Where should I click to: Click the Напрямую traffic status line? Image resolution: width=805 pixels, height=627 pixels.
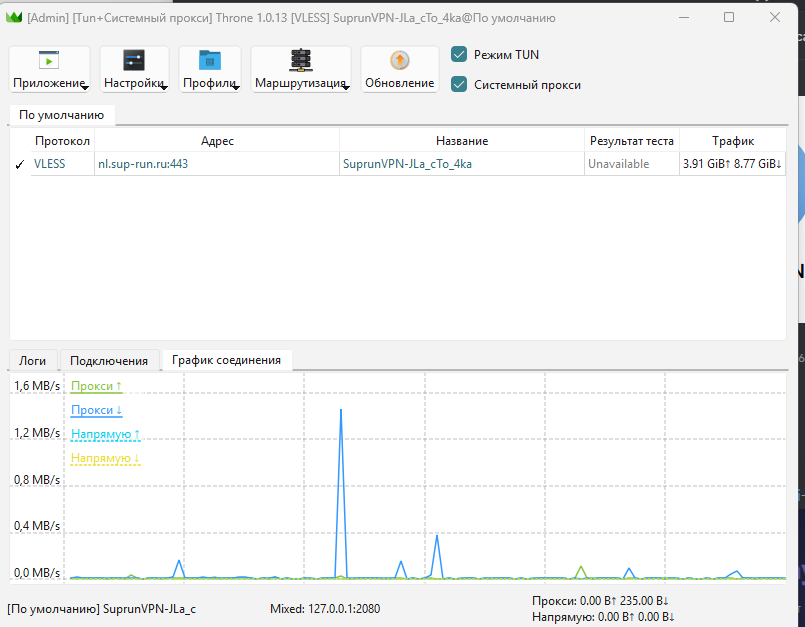pos(603,617)
